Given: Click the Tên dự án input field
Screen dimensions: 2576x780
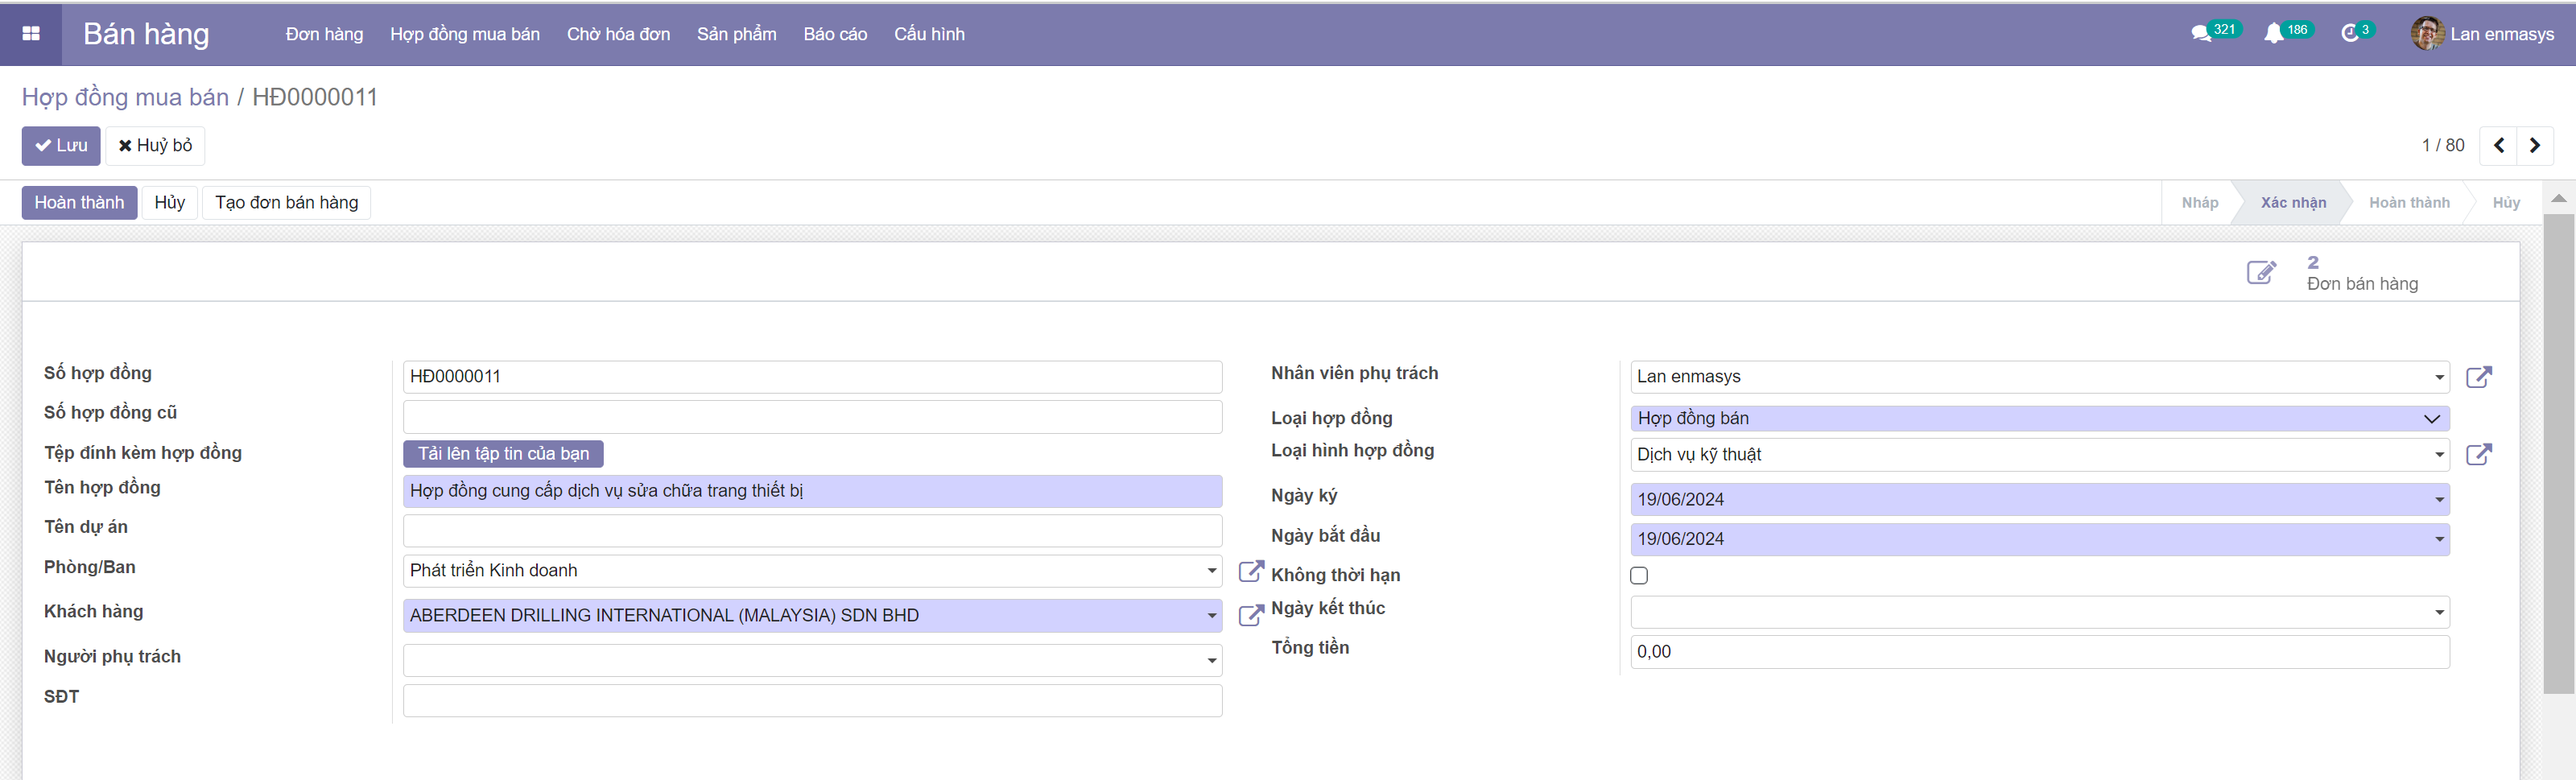Looking at the screenshot, I should pyautogui.click(x=811, y=530).
